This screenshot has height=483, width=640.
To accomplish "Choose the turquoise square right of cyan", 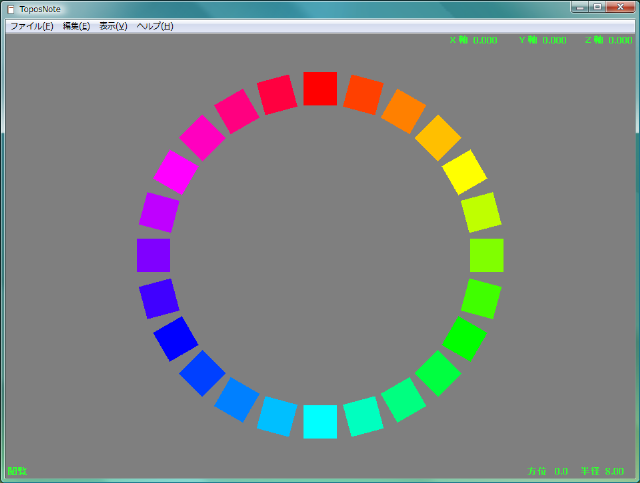I will [x=363, y=416].
